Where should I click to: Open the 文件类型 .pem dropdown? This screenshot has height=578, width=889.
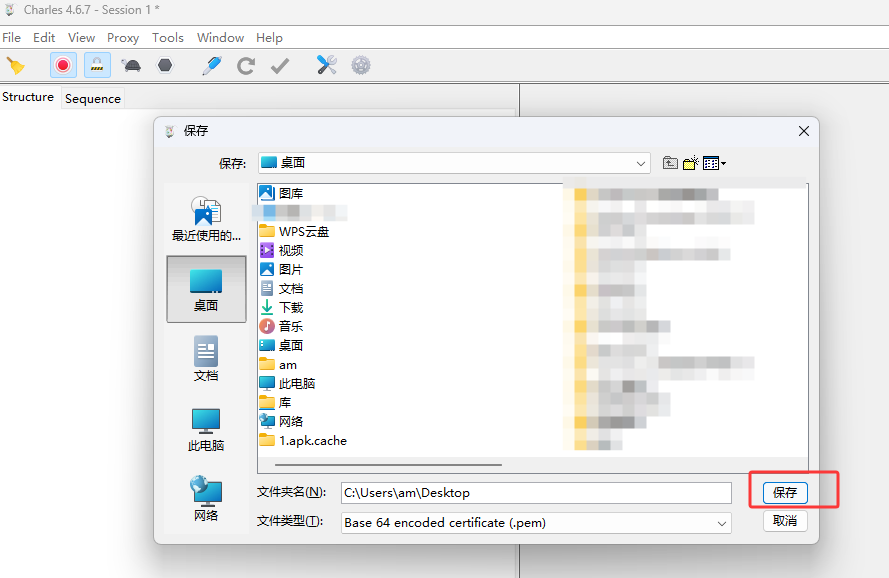click(x=536, y=523)
